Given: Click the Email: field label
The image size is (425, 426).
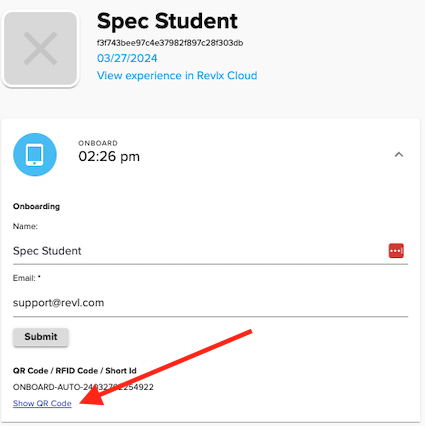Looking at the screenshot, I should [27, 278].
